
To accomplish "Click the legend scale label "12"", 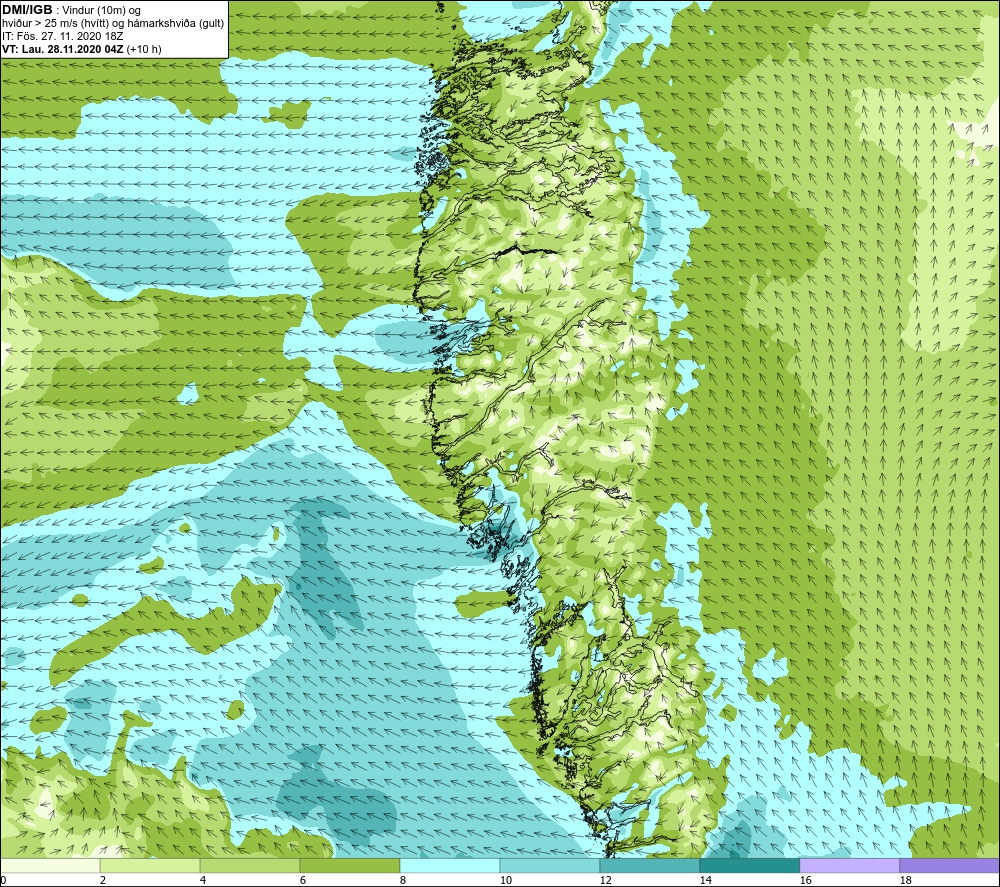I will [x=606, y=880].
